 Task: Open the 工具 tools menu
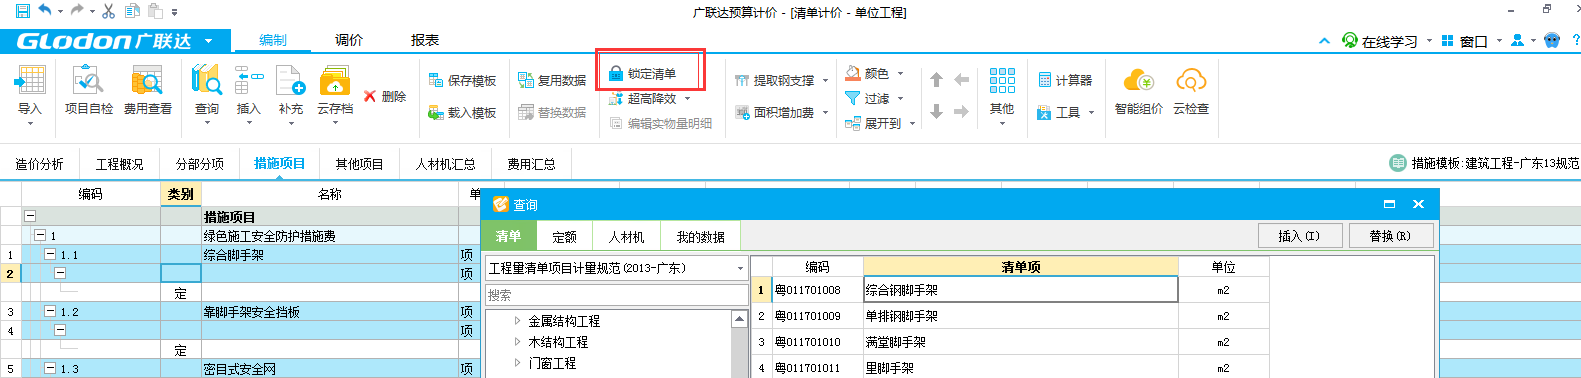tap(1066, 113)
